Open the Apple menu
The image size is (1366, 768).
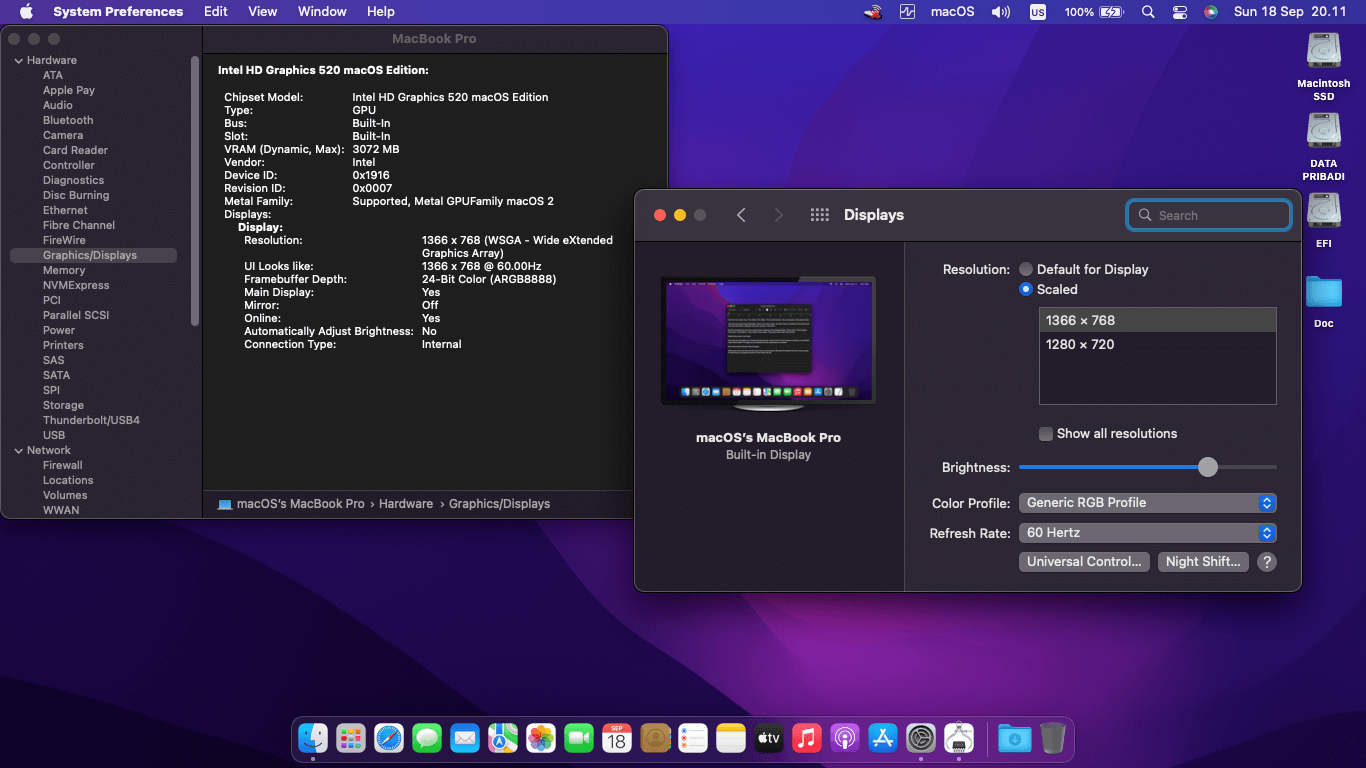(26, 12)
